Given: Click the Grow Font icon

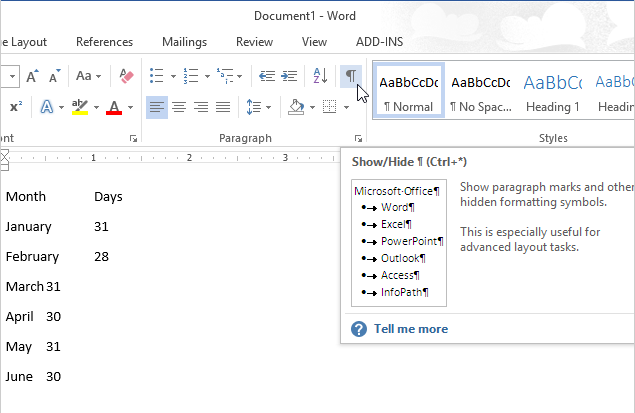Looking at the screenshot, I should pyautogui.click(x=33, y=76).
